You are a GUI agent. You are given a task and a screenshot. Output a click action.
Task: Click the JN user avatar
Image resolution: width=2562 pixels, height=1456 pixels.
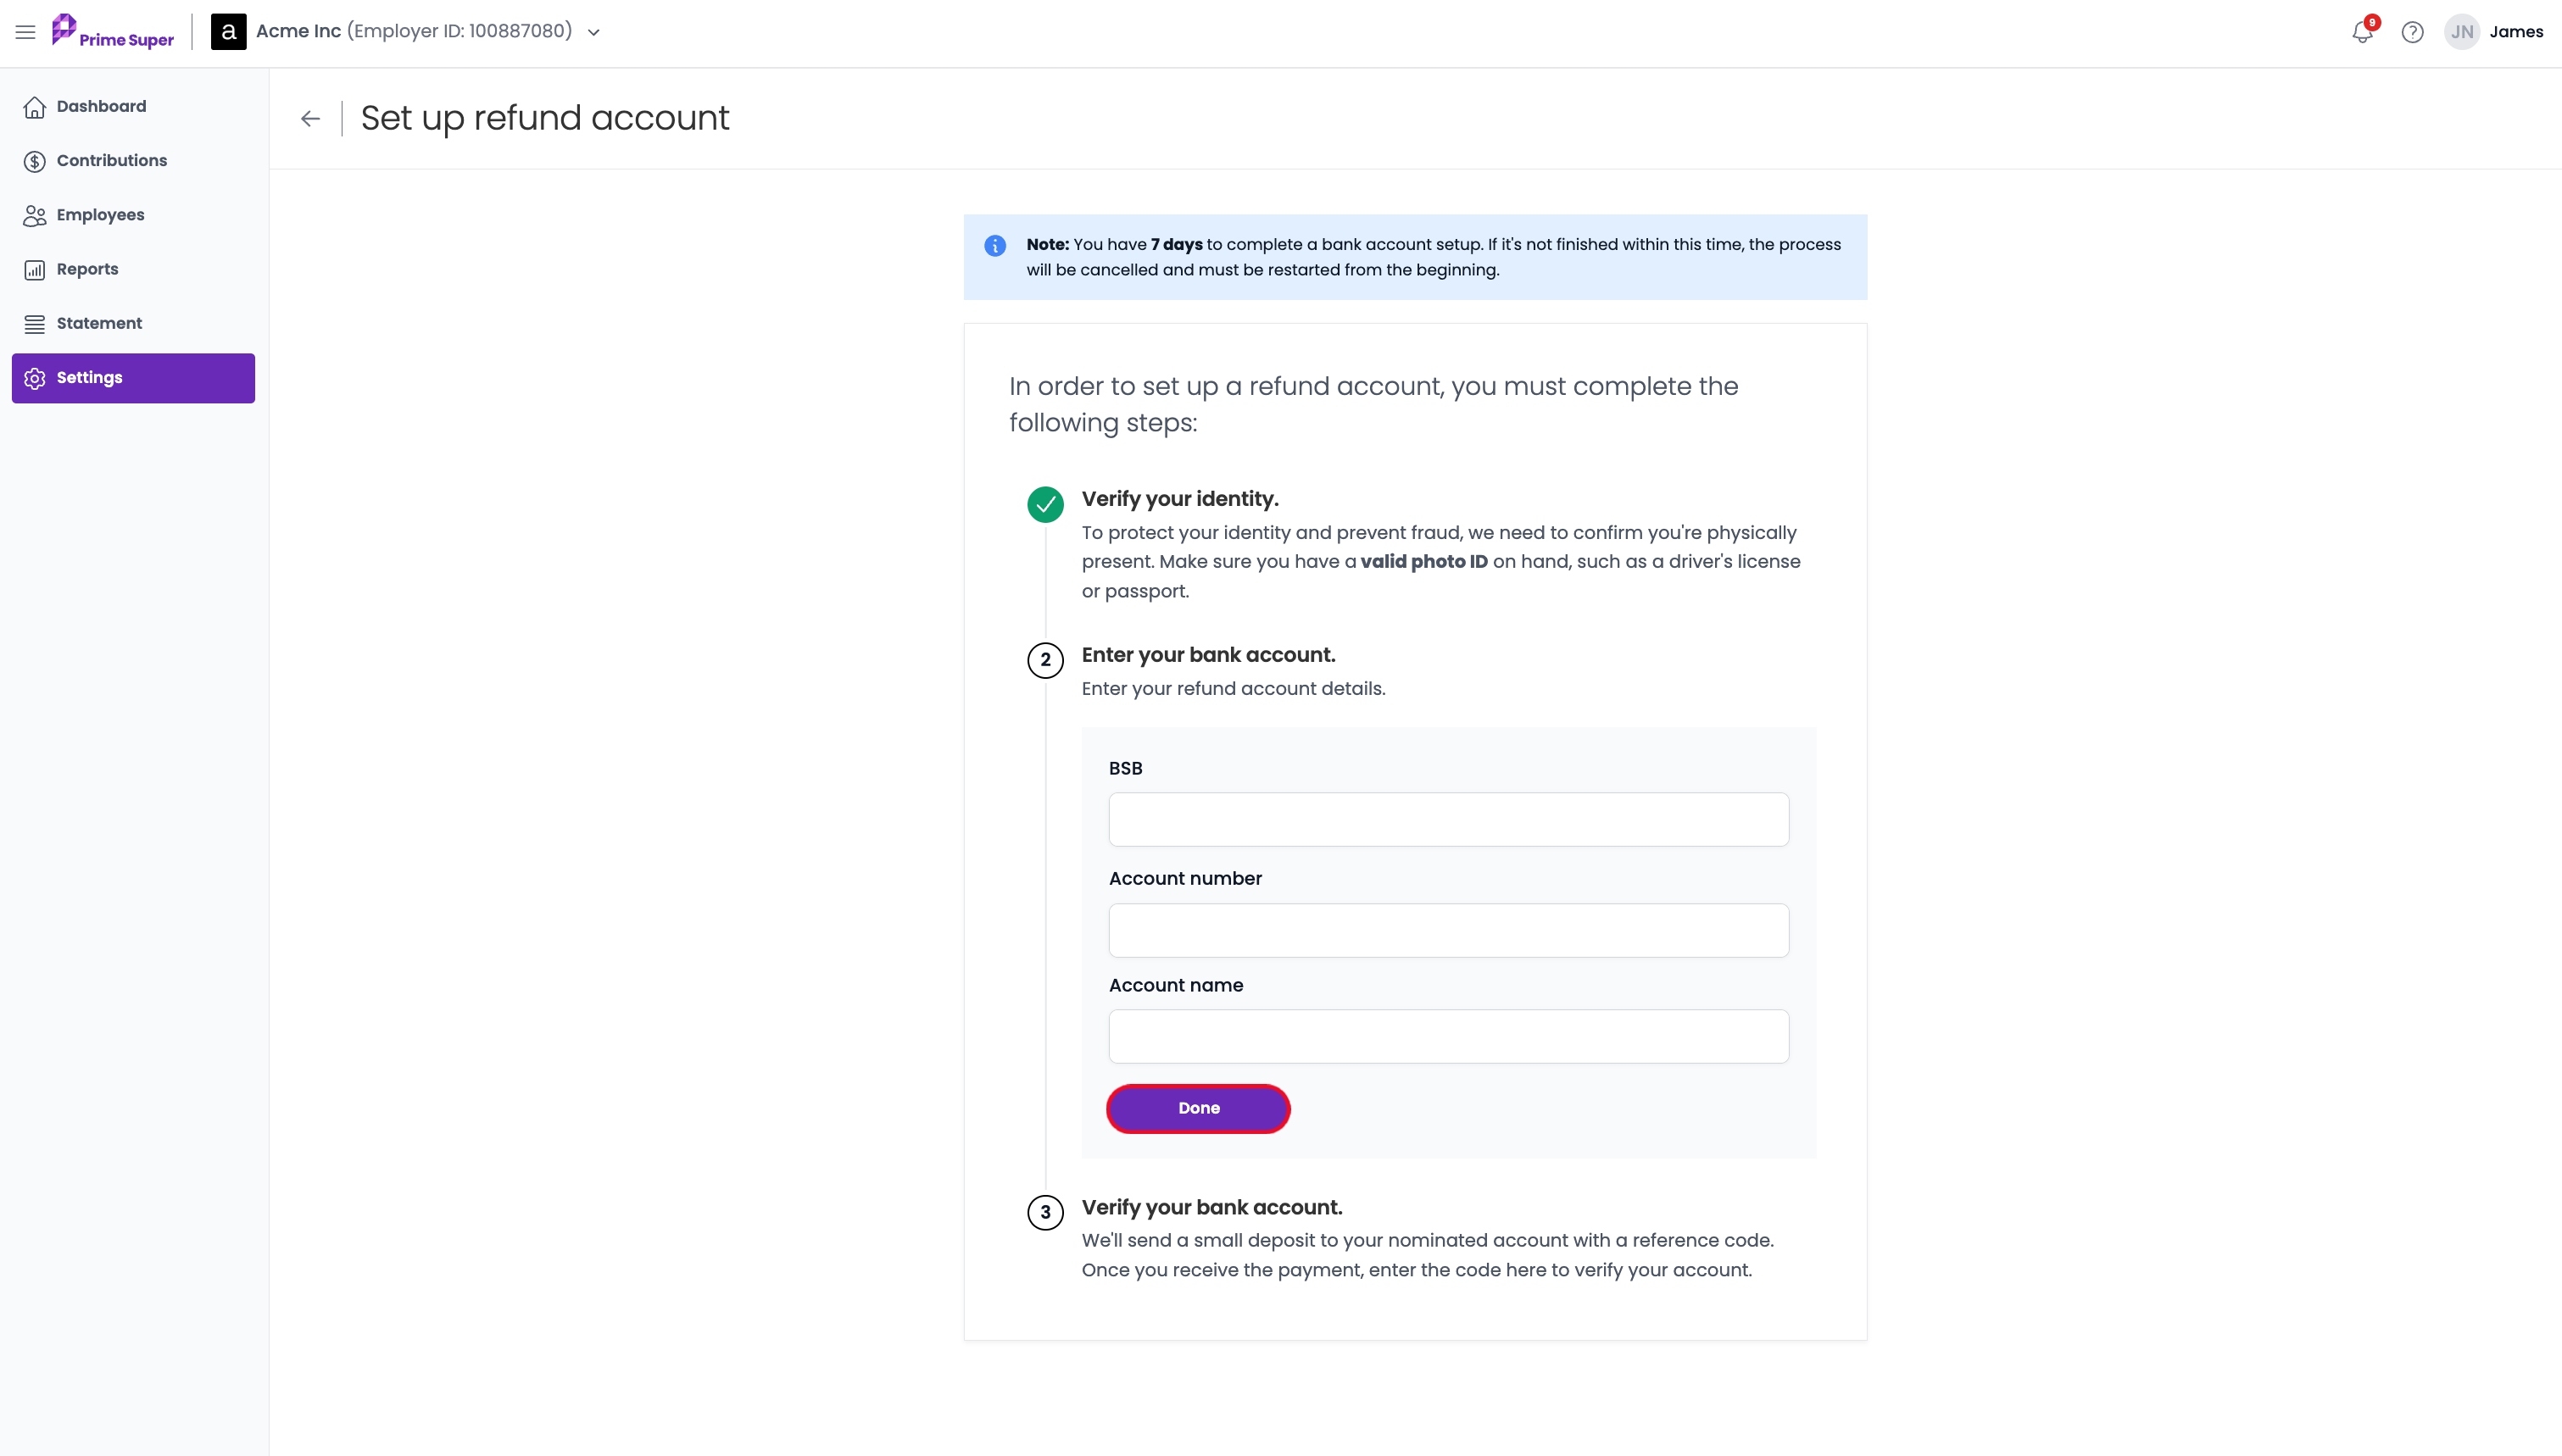(2462, 32)
